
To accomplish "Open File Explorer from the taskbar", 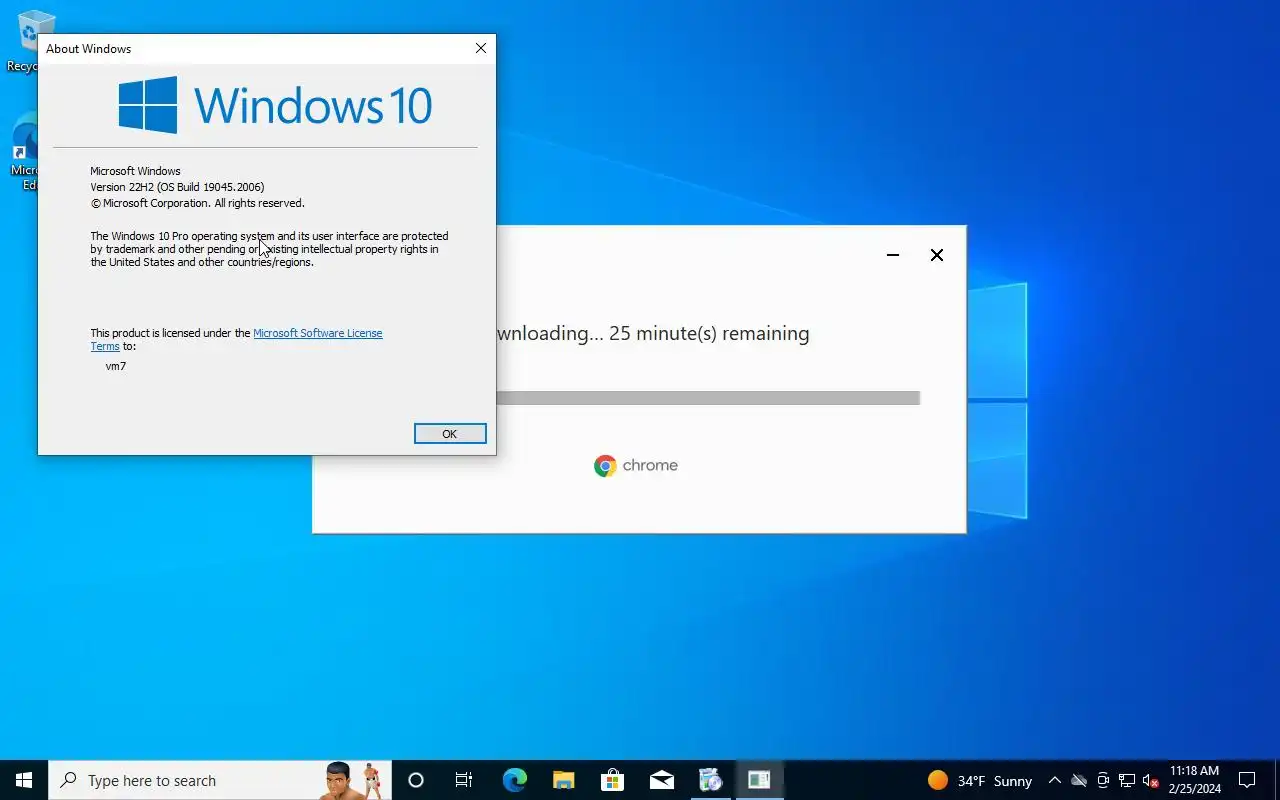I will pos(564,780).
